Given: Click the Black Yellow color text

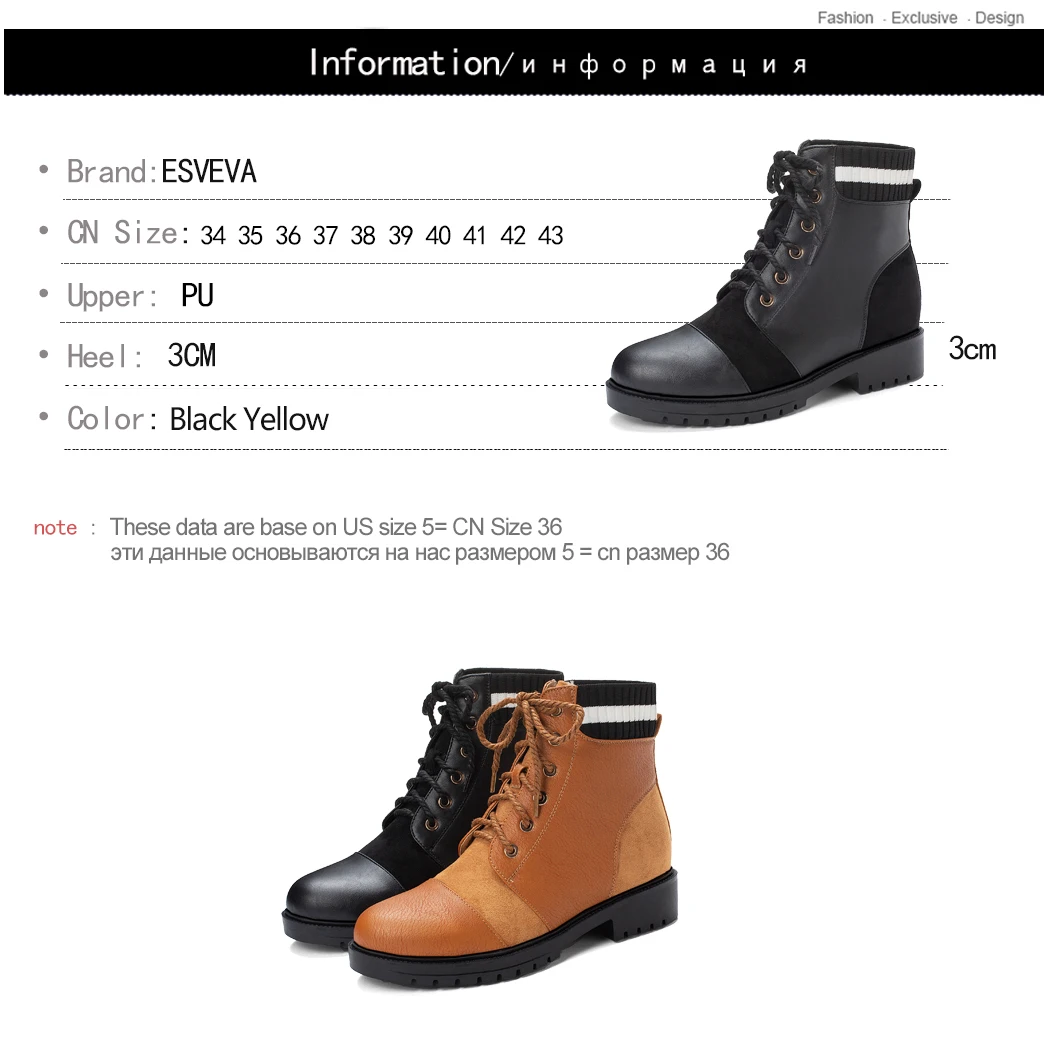Looking at the screenshot, I should tap(249, 419).
